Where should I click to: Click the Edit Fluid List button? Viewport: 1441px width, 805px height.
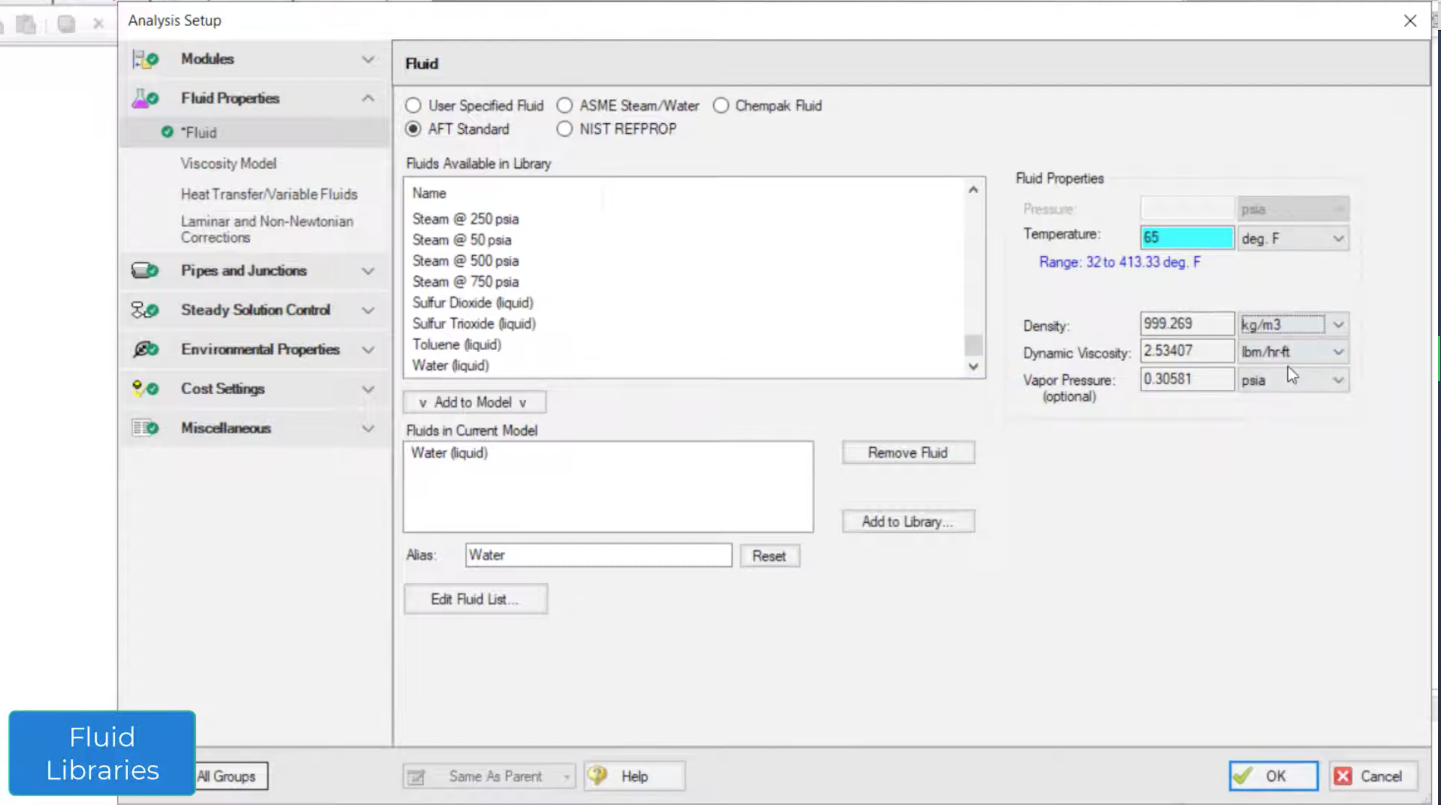point(475,599)
